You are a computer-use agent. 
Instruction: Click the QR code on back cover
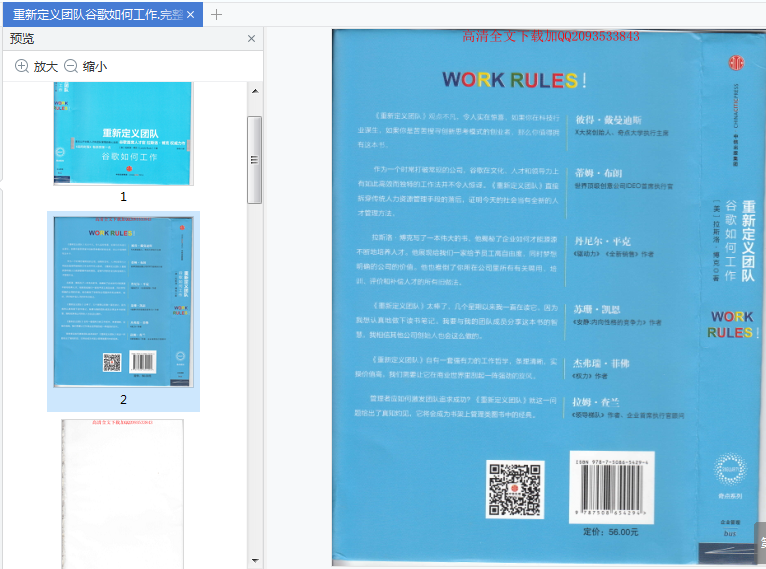point(515,489)
